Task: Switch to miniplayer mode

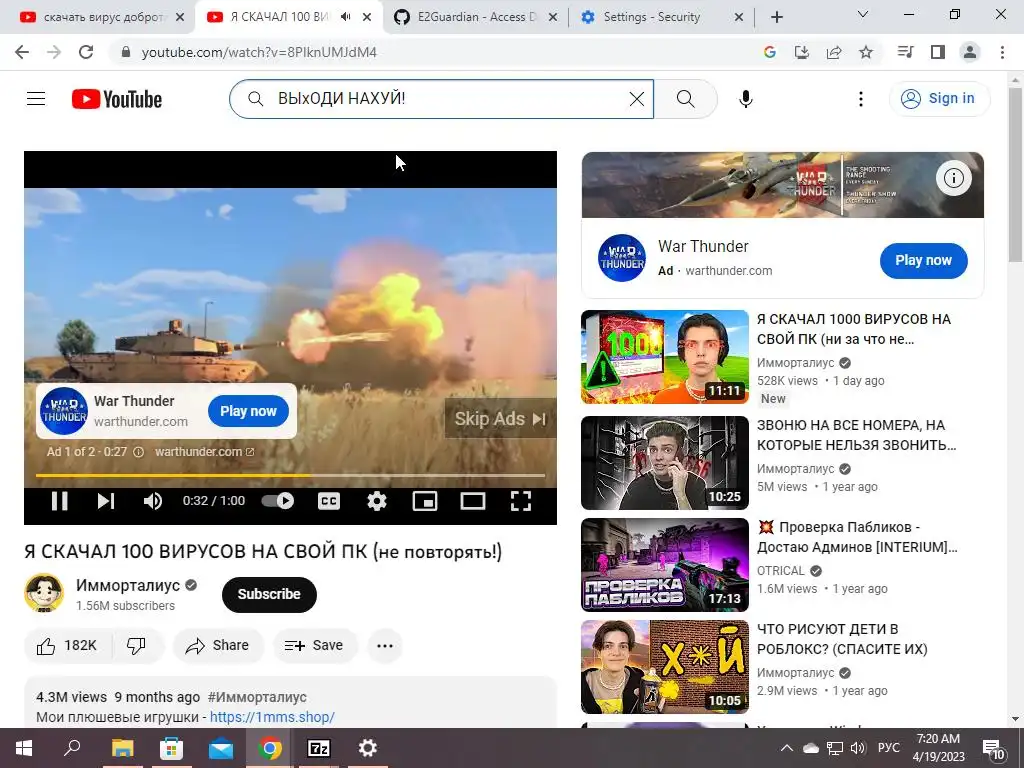Action: 424,501
